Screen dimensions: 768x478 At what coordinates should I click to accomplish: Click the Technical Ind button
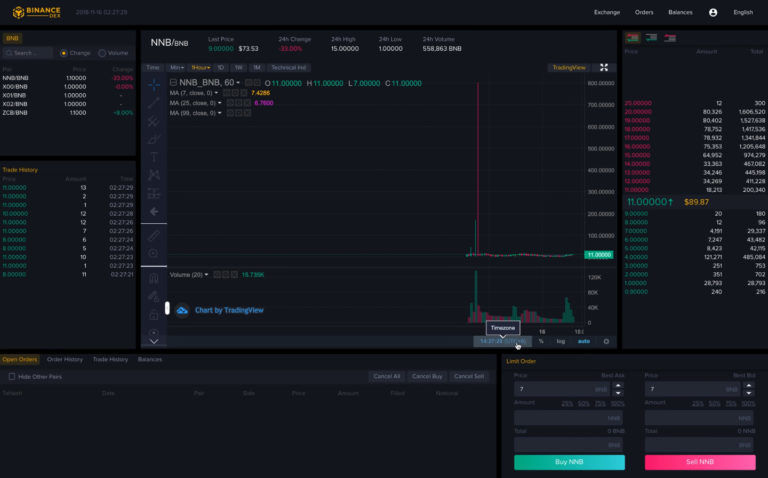288,68
